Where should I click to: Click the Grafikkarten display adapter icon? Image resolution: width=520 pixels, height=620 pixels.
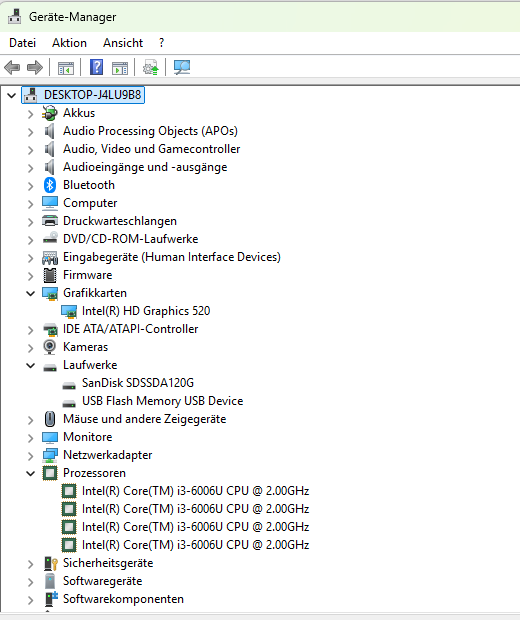point(50,293)
